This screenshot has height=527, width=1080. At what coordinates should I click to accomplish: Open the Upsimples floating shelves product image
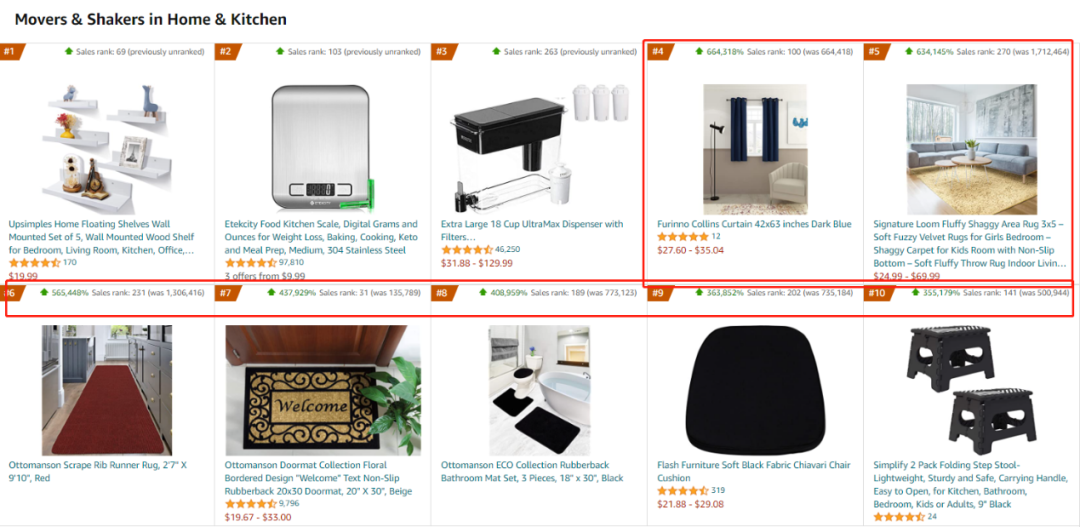(107, 148)
